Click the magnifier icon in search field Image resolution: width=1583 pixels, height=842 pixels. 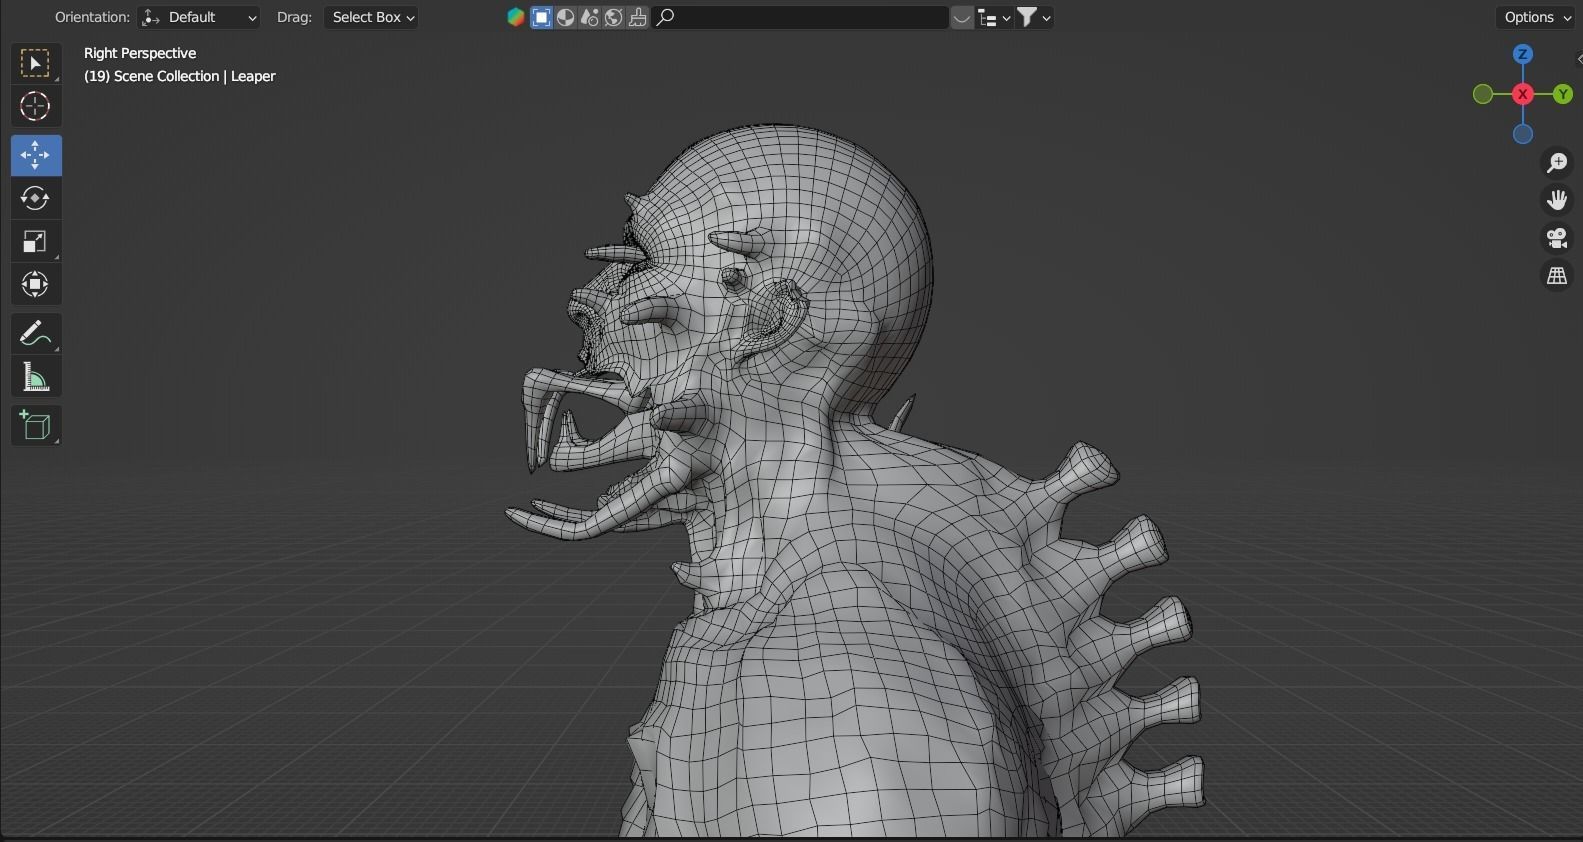click(666, 17)
